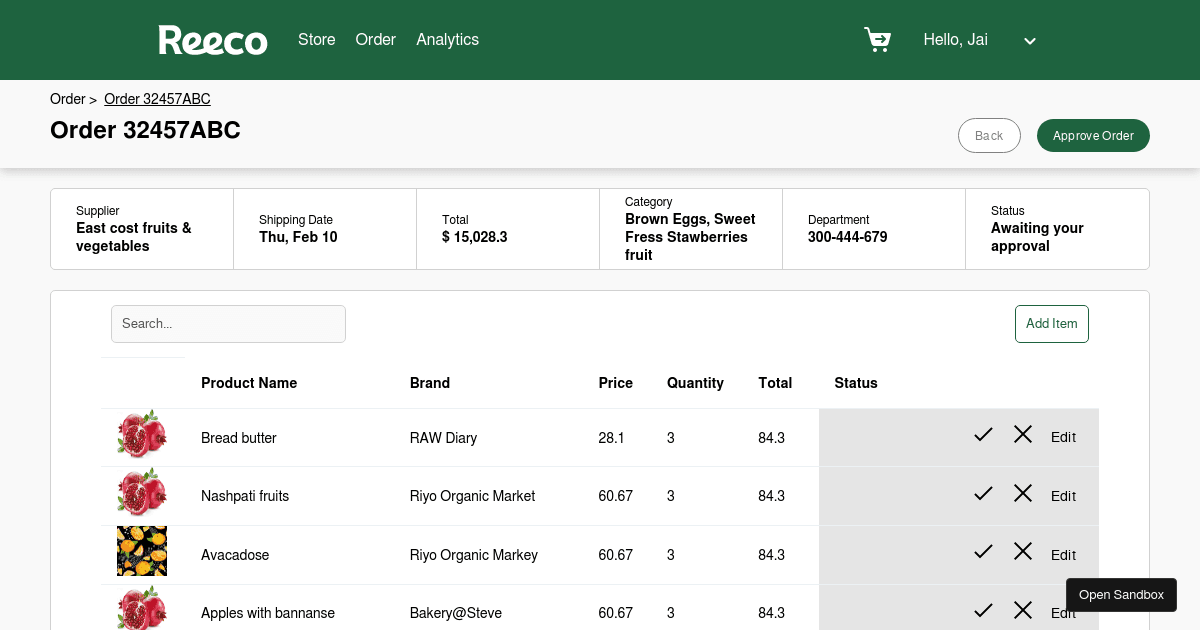View the Nashpati fruits product image
Image resolution: width=1200 pixels, height=630 pixels.
point(142,493)
